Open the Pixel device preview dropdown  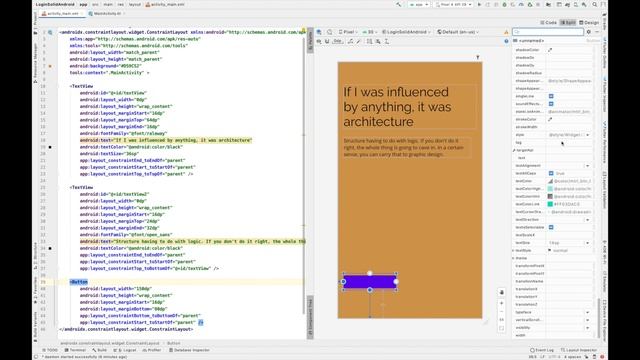point(348,32)
